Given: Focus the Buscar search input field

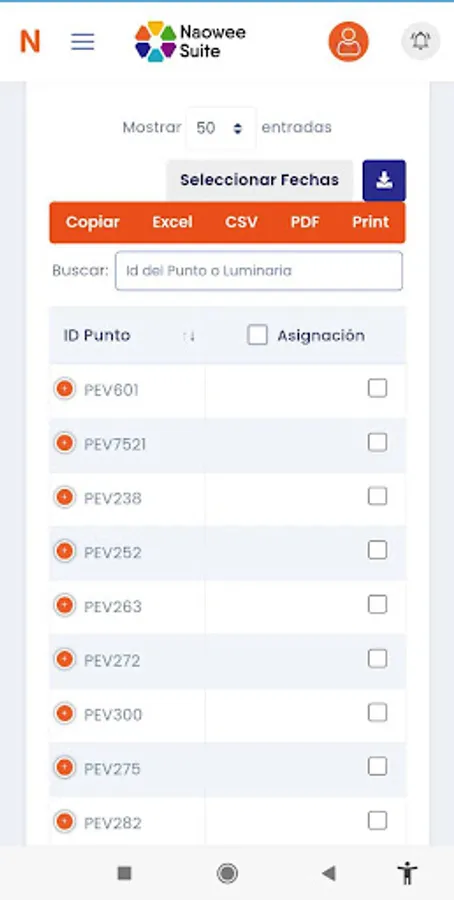Looking at the screenshot, I should [x=259, y=270].
